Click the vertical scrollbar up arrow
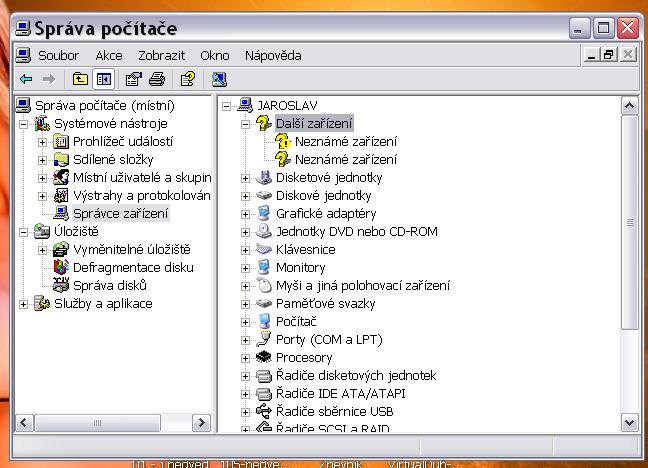Image resolution: width=648 pixels, height=468 pixels. coord(630,106)
